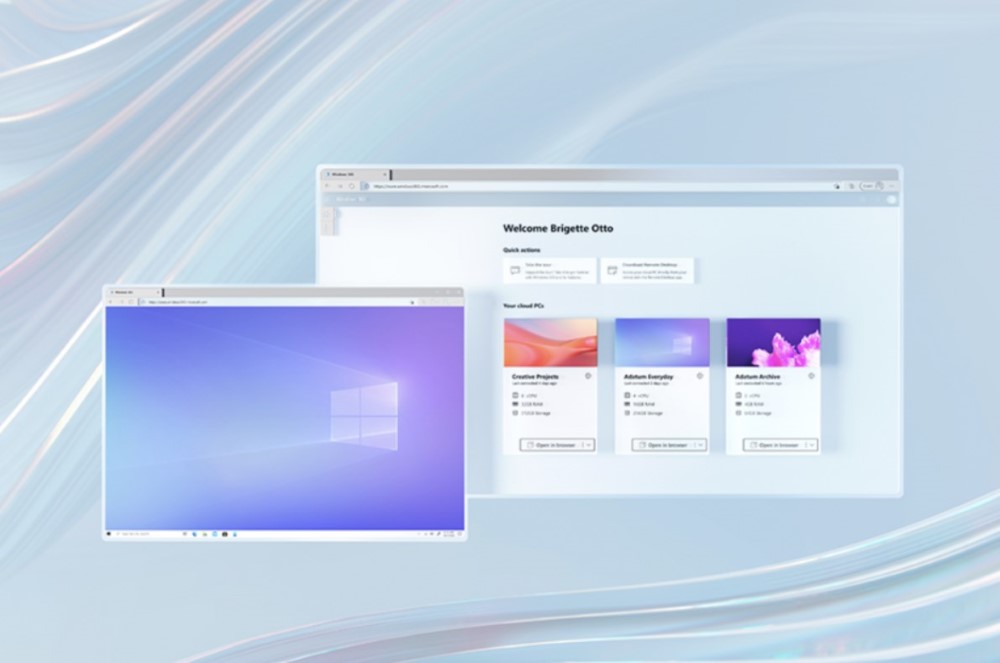This screenshot has height=663, width=1000.
Task: Expand dropdown arrow beside Adatum Everyday Open in browser
Action: 700,445
